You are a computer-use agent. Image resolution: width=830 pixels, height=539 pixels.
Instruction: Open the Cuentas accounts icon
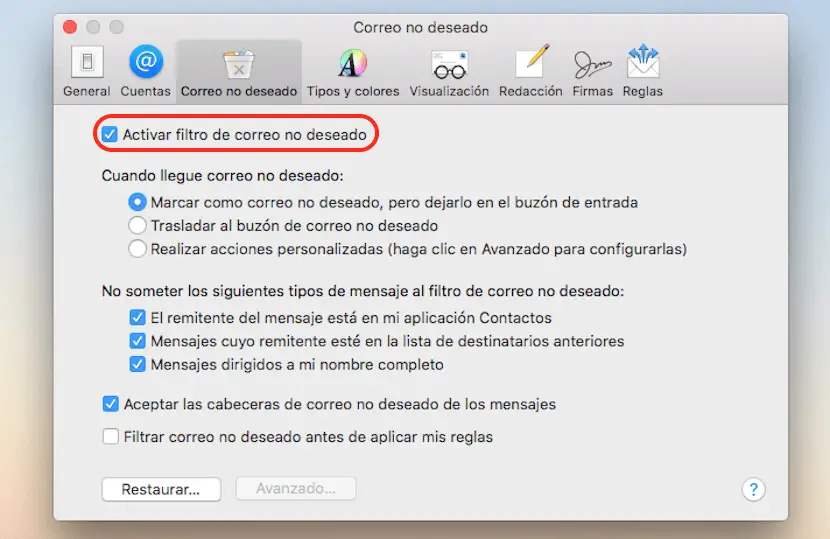(146, 62)
